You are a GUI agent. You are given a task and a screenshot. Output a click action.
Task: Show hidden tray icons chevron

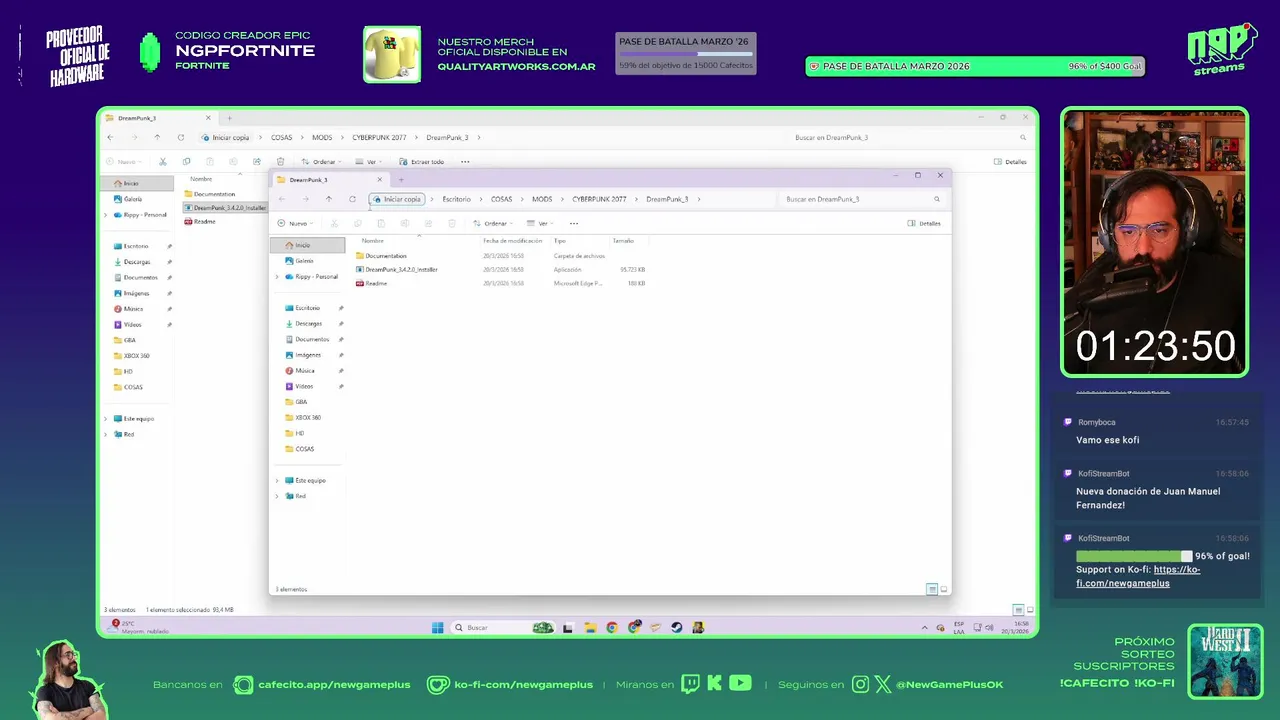(924, 628)
